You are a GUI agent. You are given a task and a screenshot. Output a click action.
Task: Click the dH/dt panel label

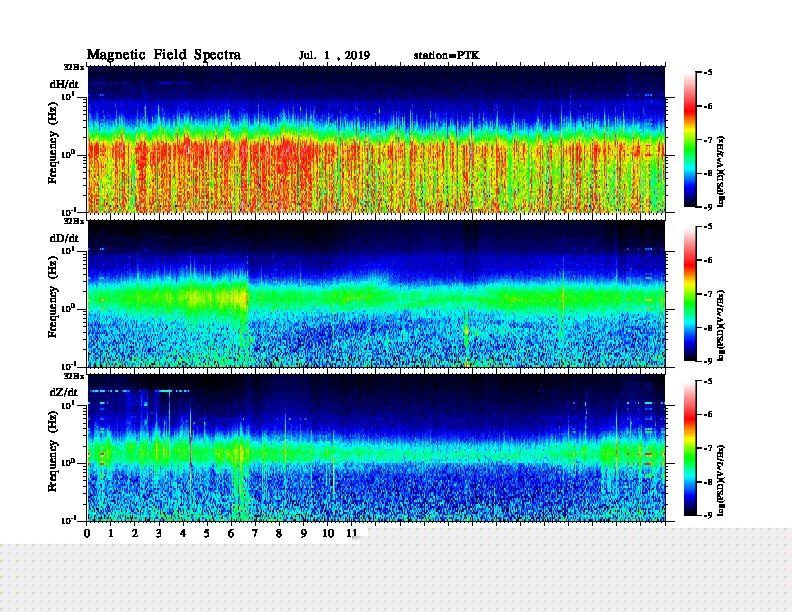64,84
